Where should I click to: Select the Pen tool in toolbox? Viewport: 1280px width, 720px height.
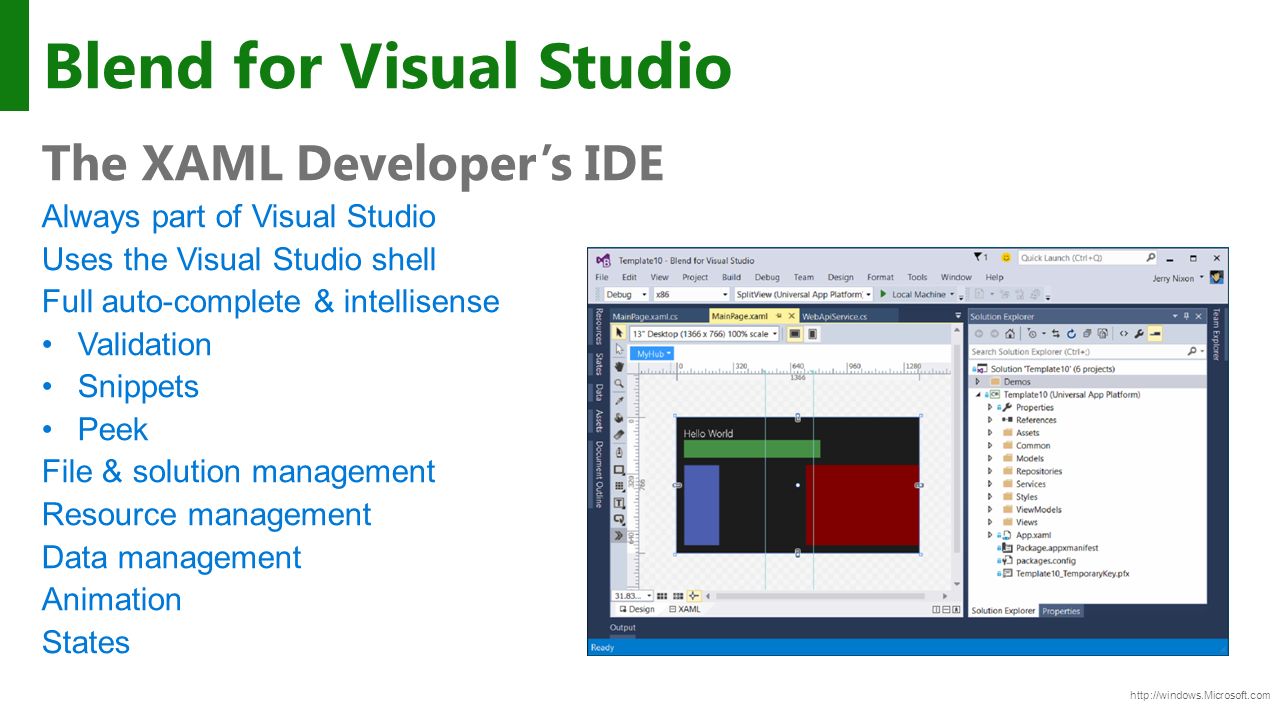[619, 452]
